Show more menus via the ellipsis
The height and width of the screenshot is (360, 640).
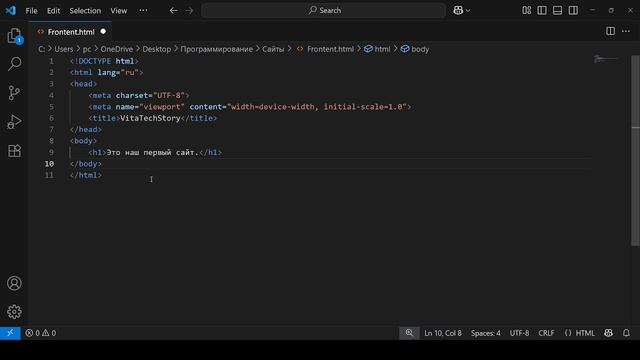[x=143, y=11]
